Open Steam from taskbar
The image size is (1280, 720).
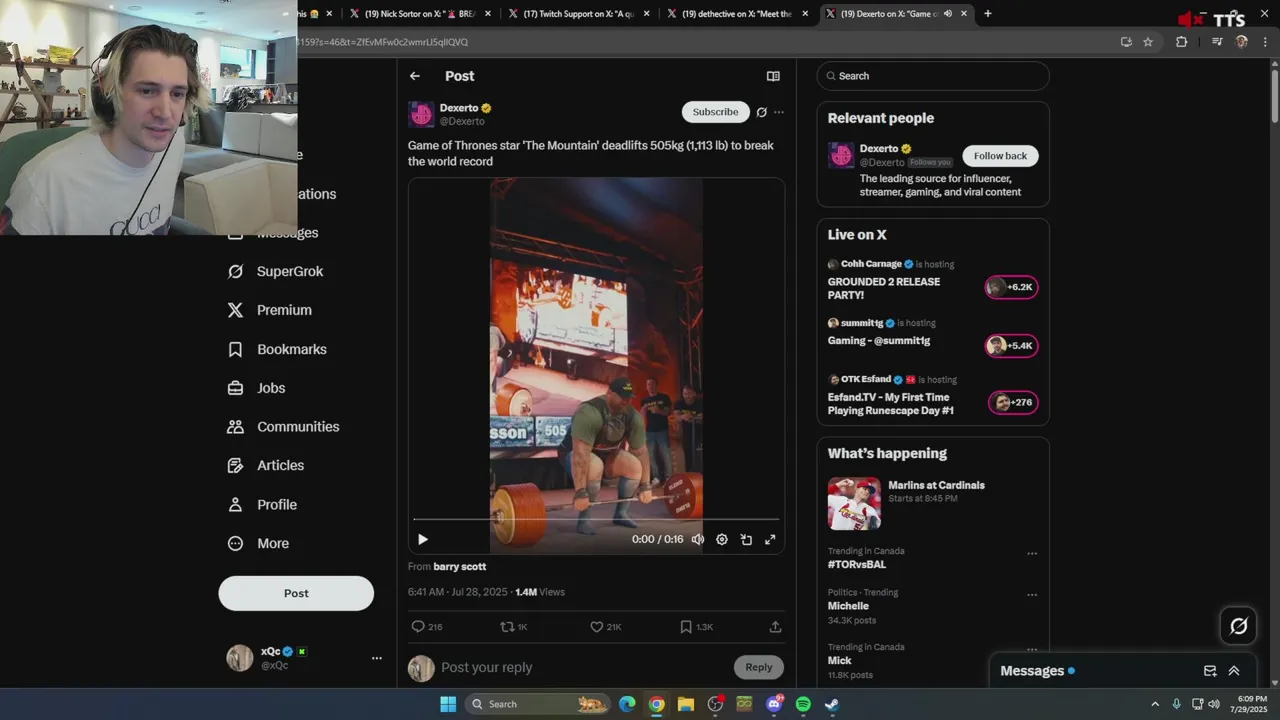(x=832, y=704)
